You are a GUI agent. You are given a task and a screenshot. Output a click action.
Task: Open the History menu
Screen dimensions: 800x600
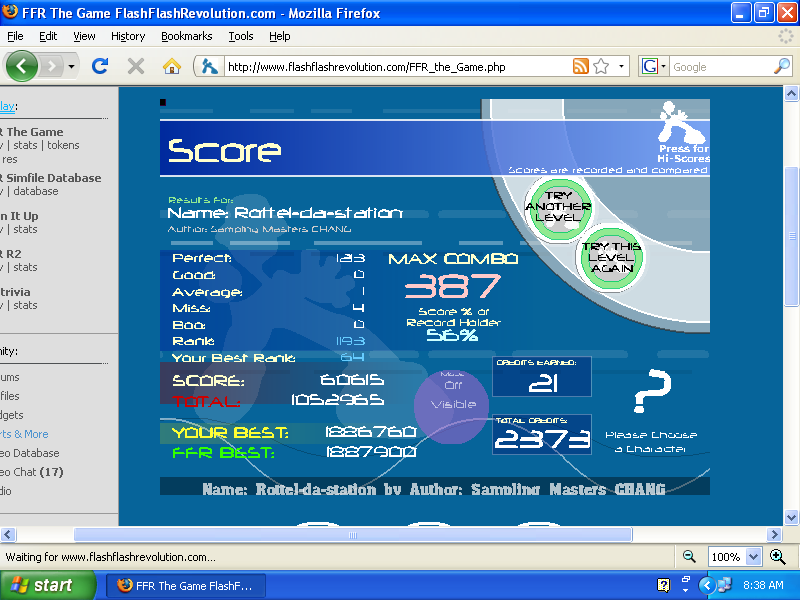click(128, 36)
